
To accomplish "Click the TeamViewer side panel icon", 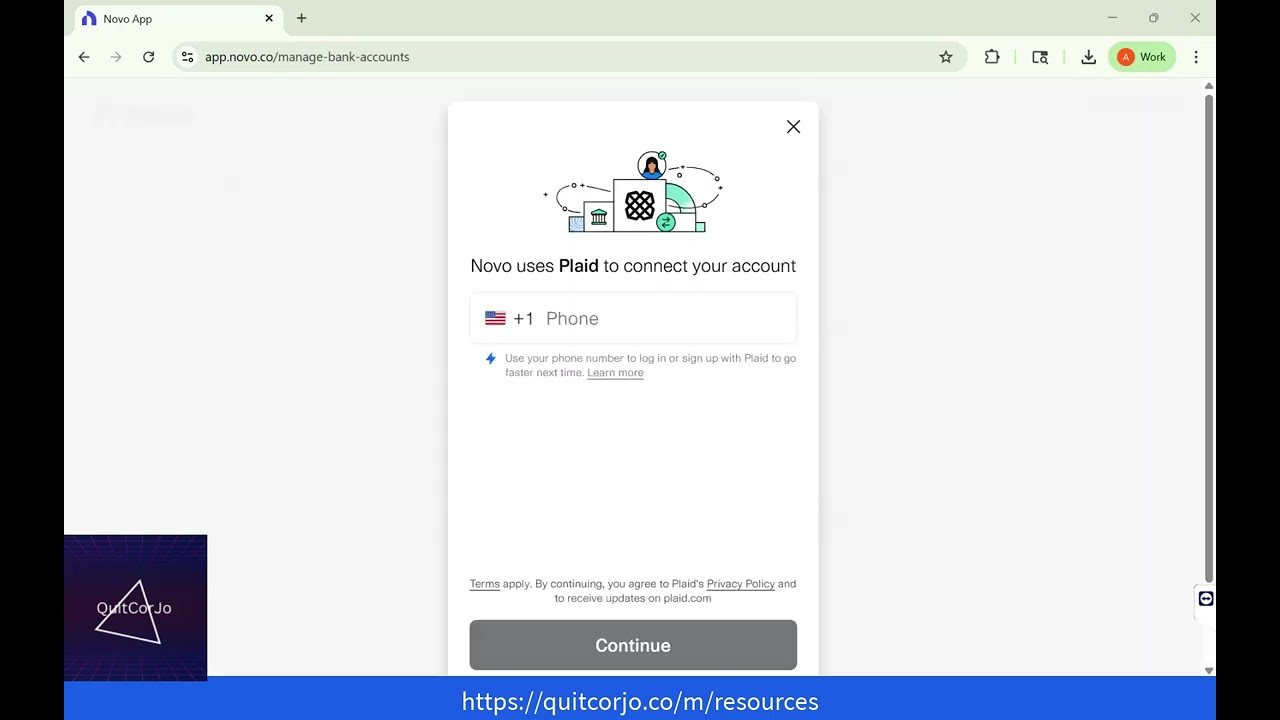I will [x=1206, y=598].
